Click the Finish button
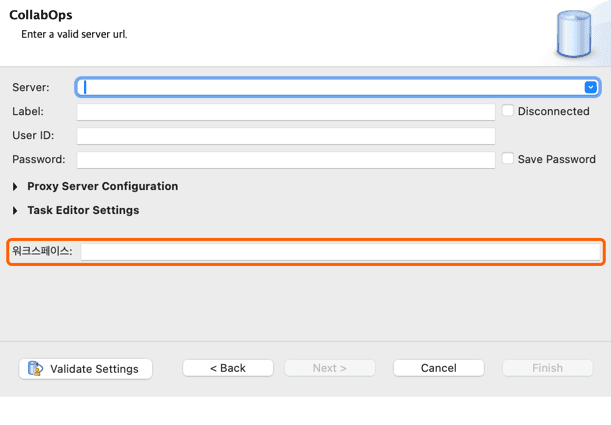Viewport: 611px width, 425px height. pyautogui.click(x=547, y=368)
